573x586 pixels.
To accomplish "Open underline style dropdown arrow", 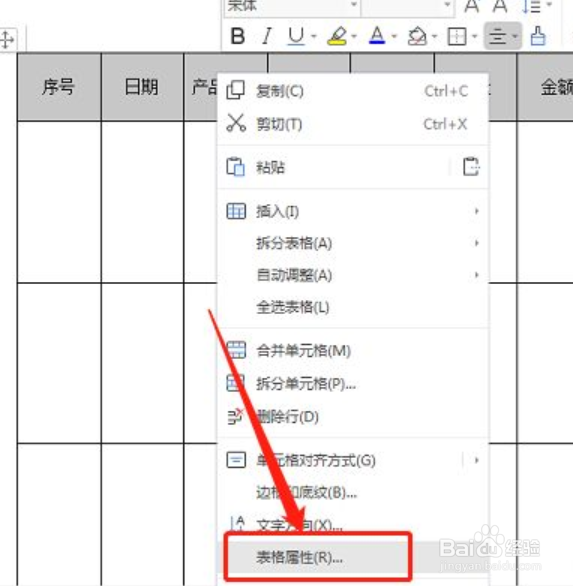I will [x=314, y=37].
